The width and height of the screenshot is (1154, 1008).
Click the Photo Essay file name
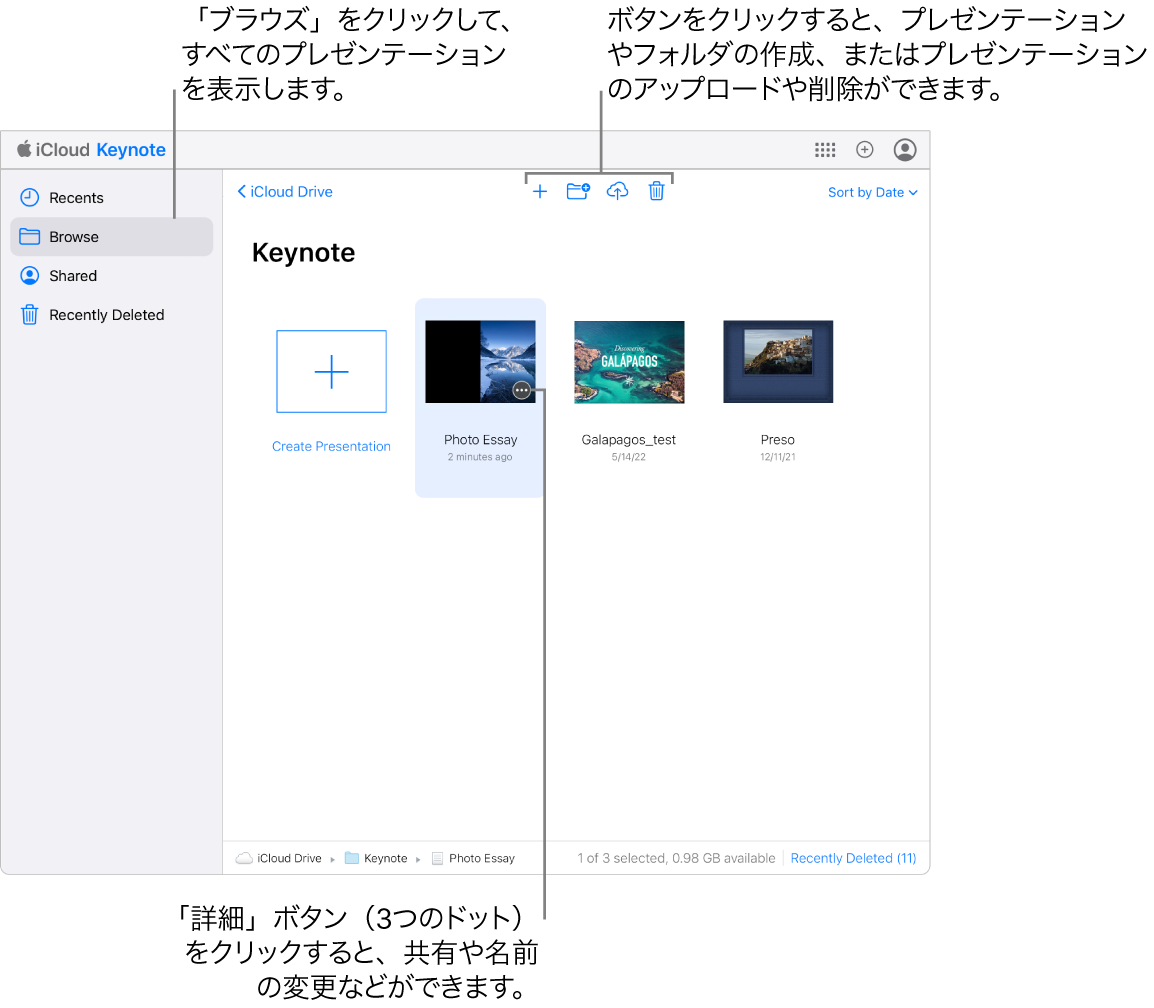pos(480,439)
